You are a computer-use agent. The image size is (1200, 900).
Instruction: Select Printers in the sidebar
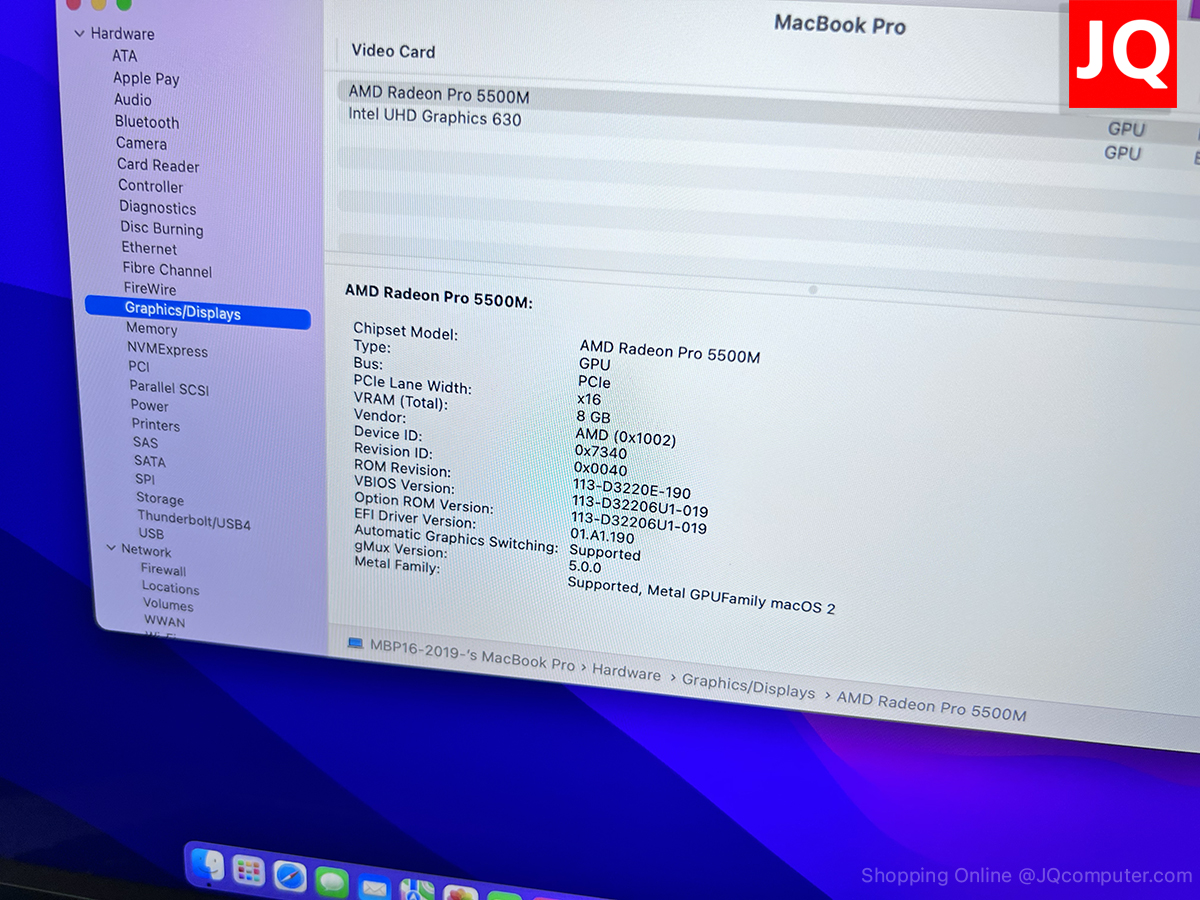coord(156,425)
